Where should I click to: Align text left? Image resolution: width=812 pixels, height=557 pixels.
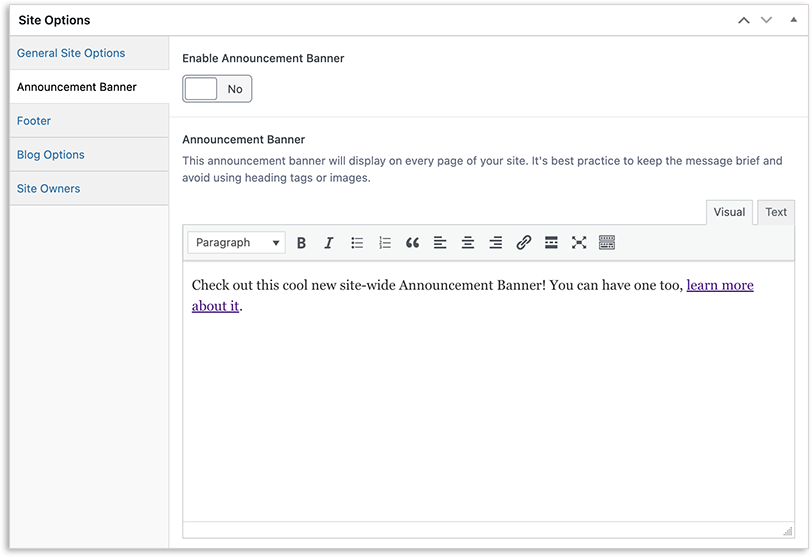[440, 243]
